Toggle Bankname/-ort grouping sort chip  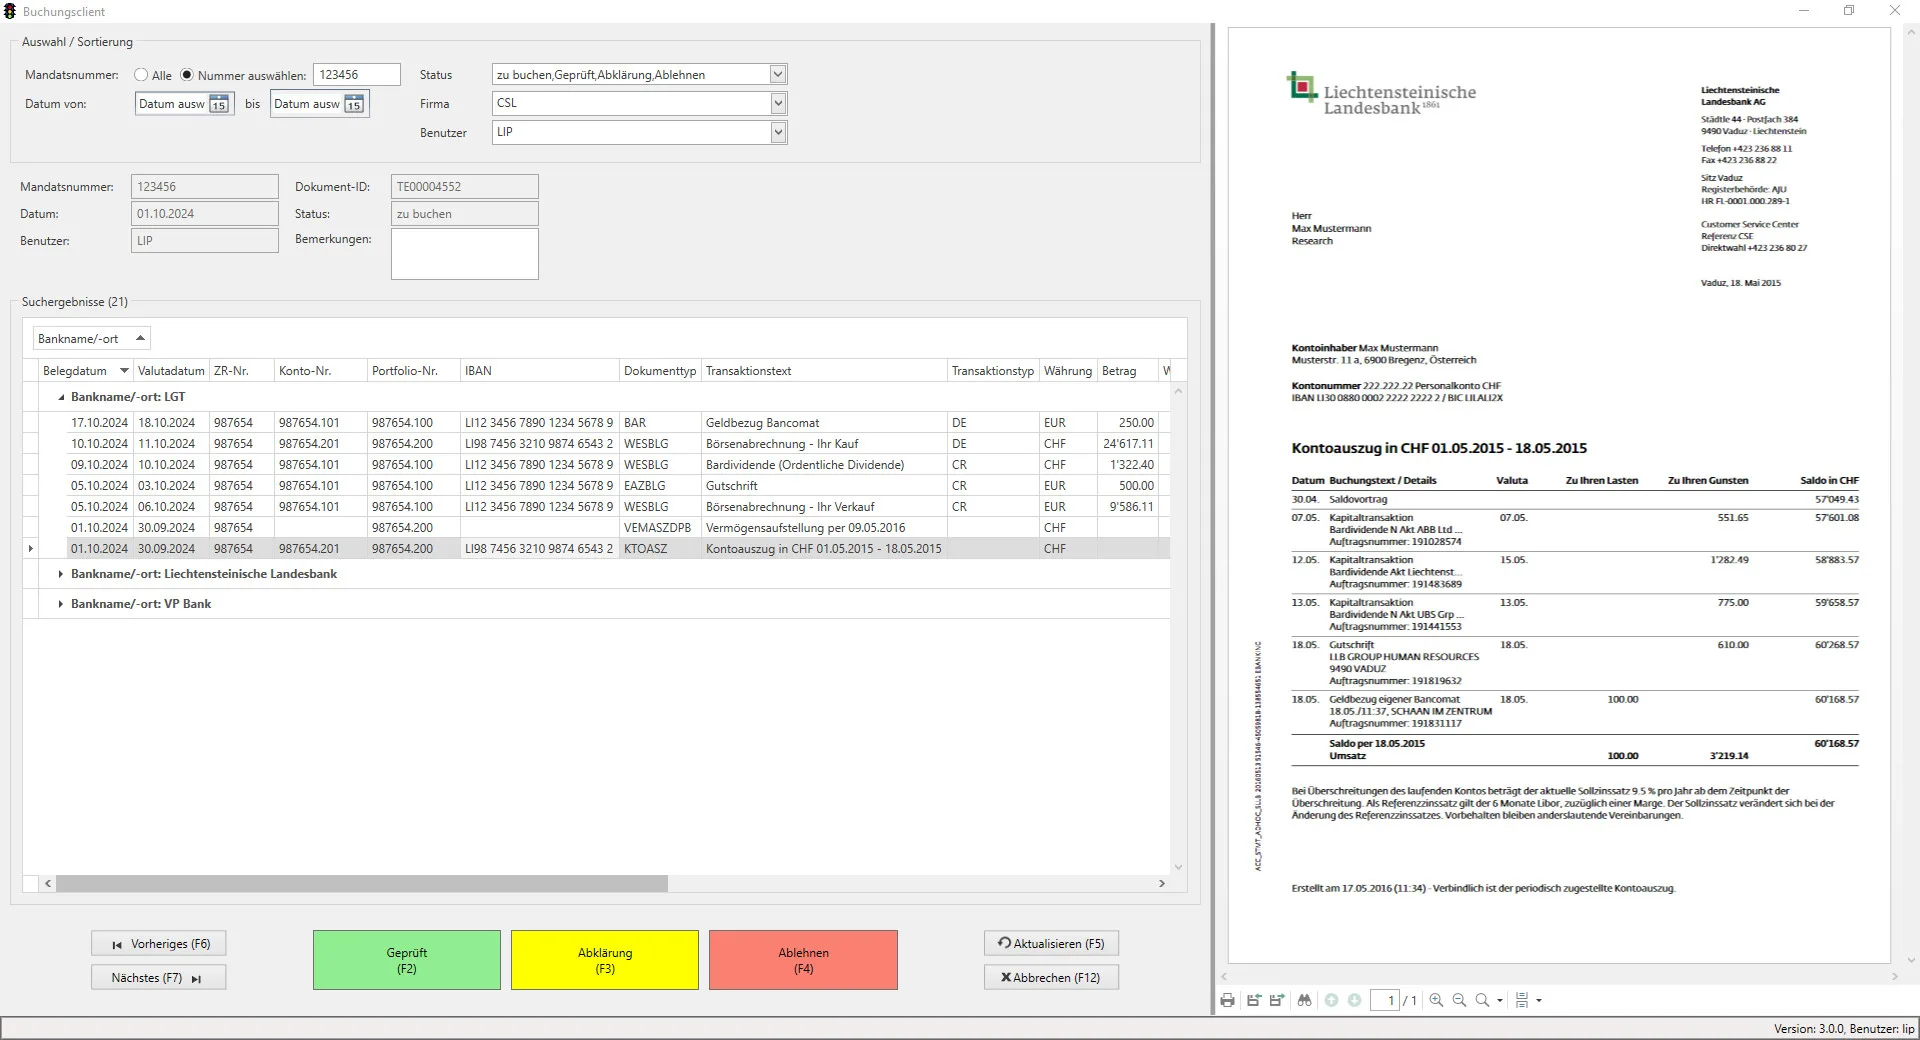92,338
